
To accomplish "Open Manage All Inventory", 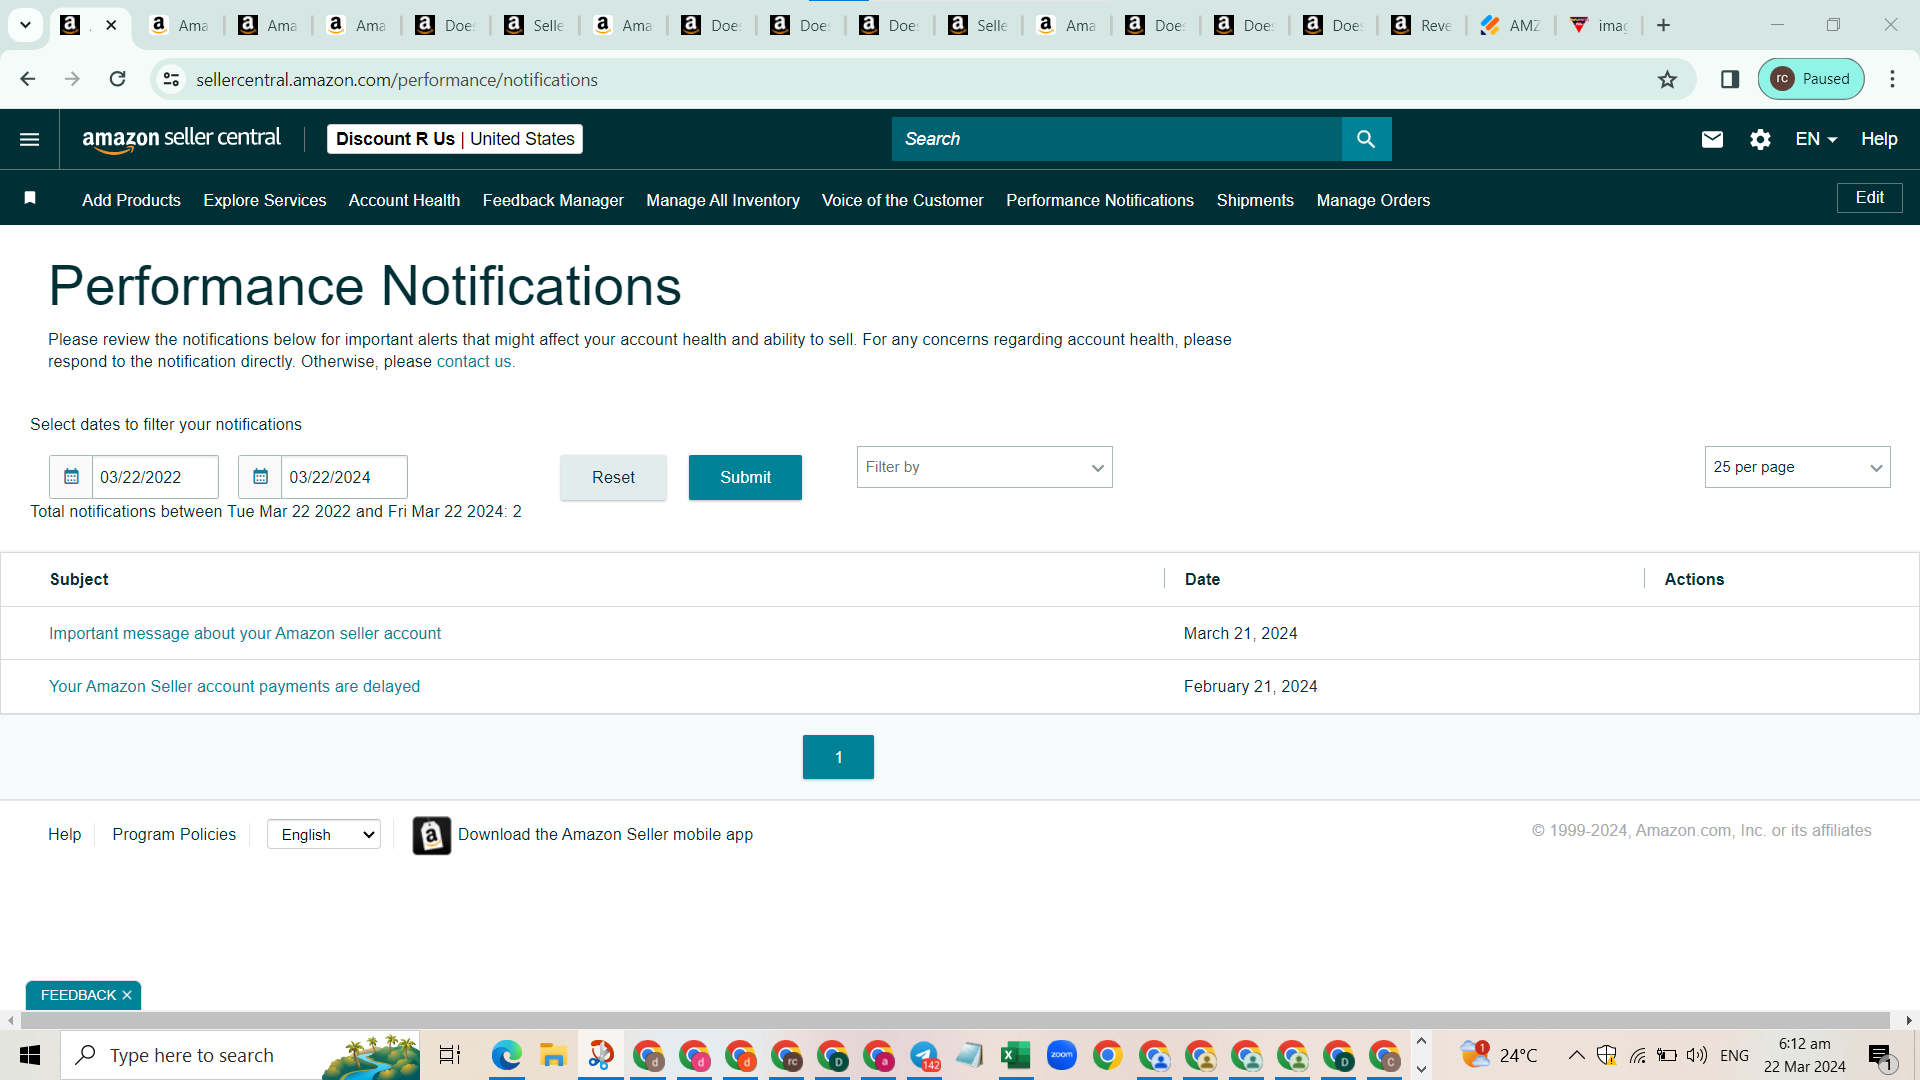I will pos(723,200).
